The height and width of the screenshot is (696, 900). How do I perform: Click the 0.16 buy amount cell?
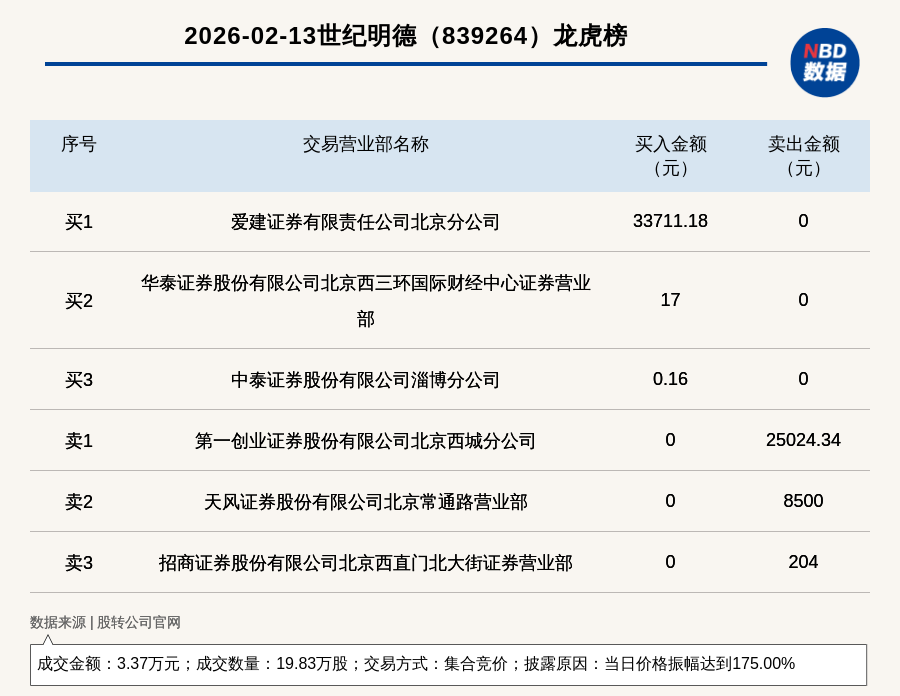click(670, 379)
